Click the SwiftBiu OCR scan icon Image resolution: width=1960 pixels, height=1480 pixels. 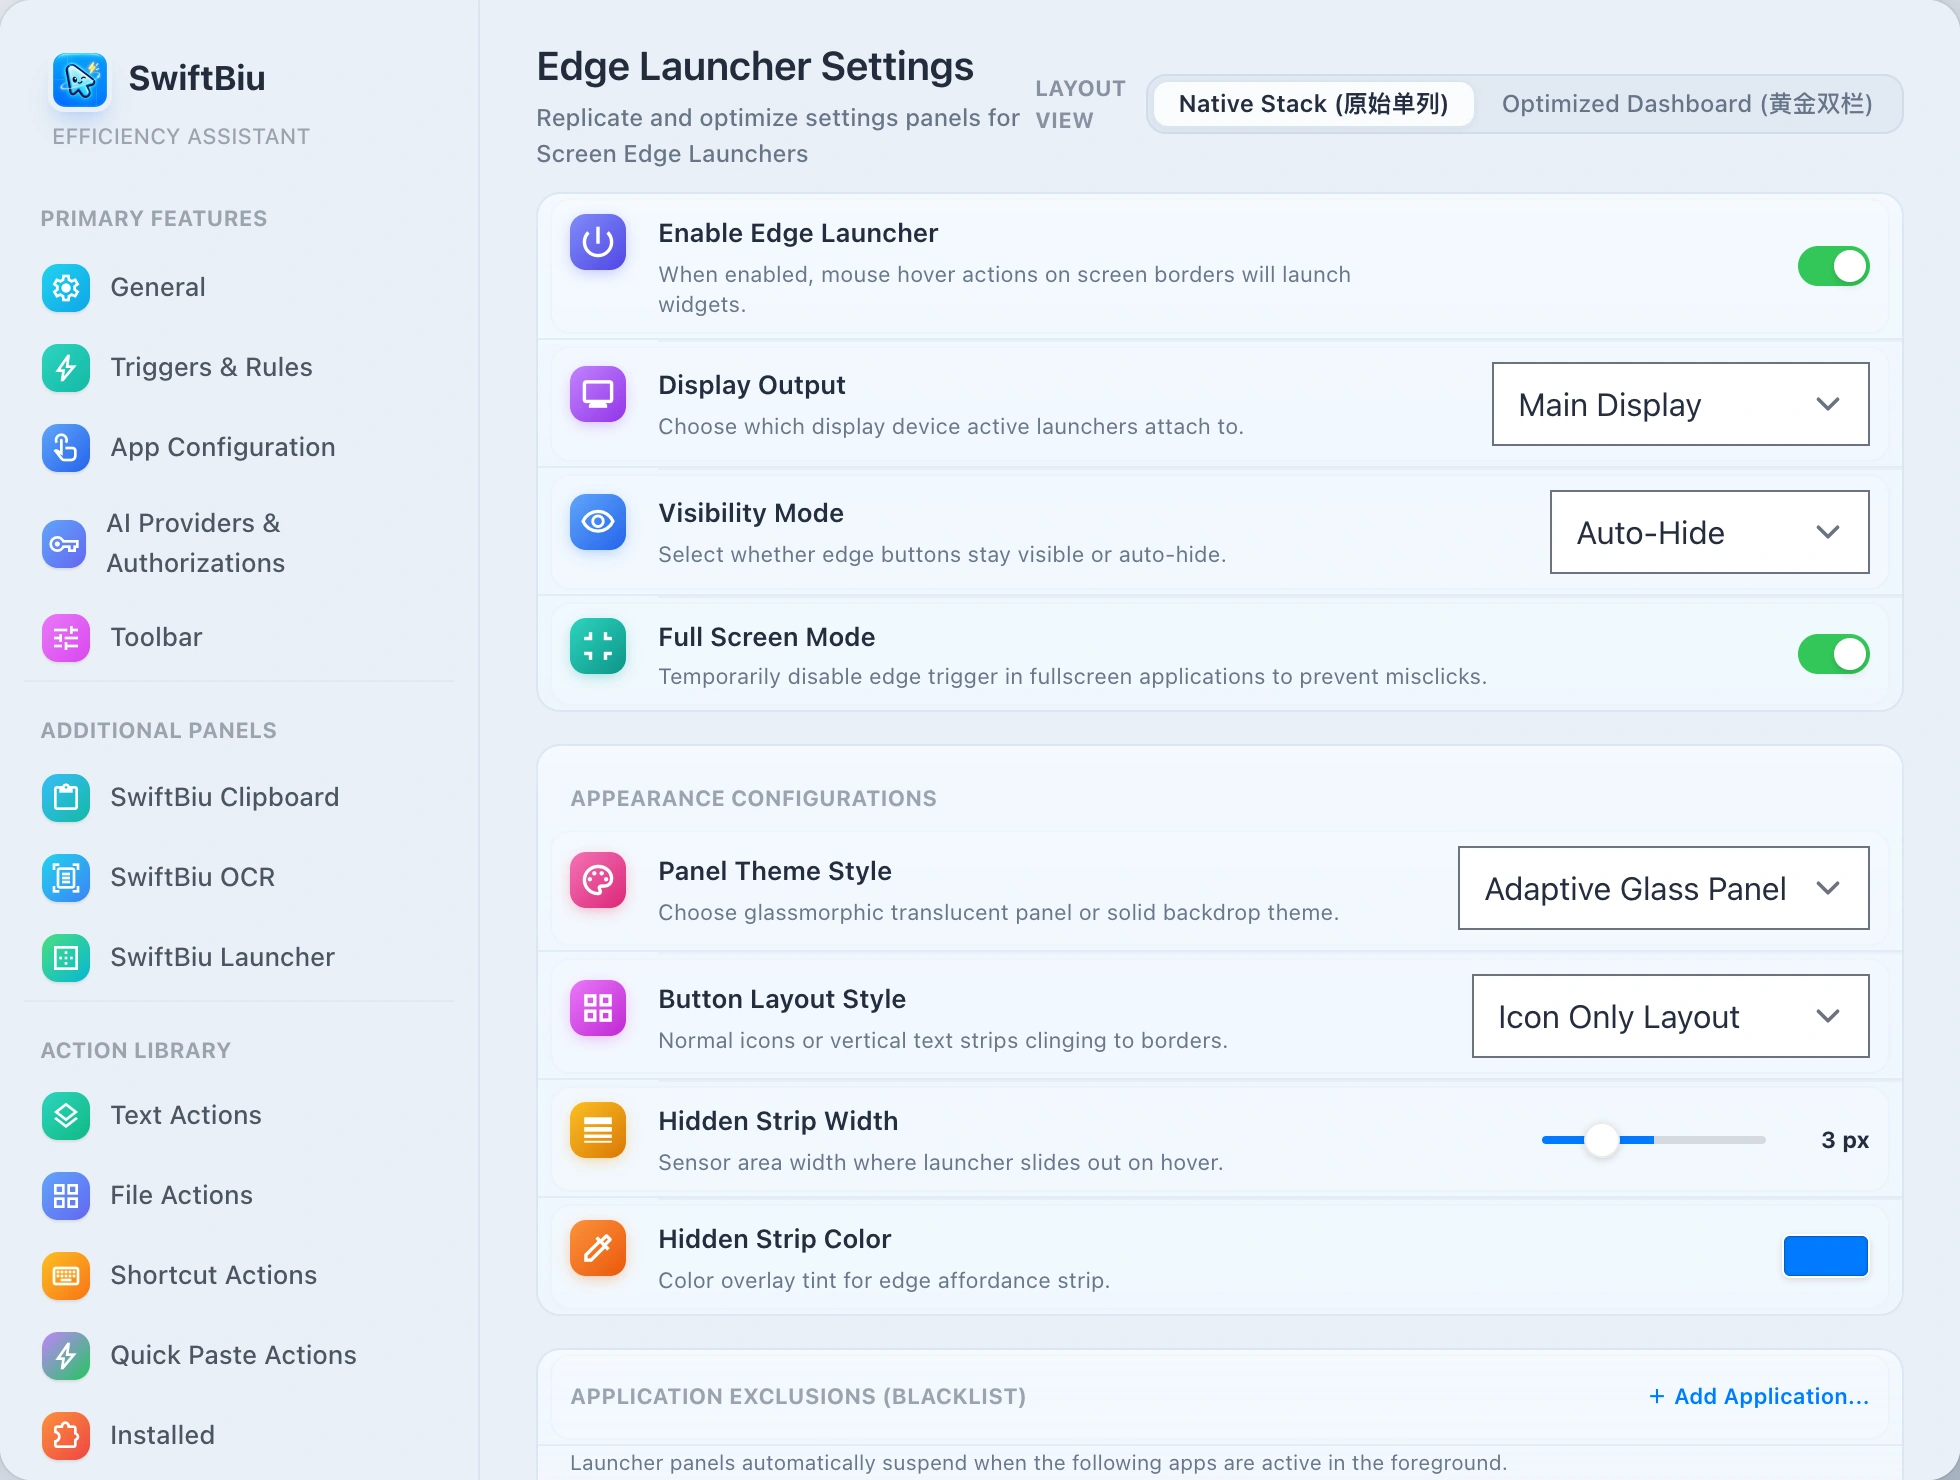pyautogui.click(x=66, y=878)
